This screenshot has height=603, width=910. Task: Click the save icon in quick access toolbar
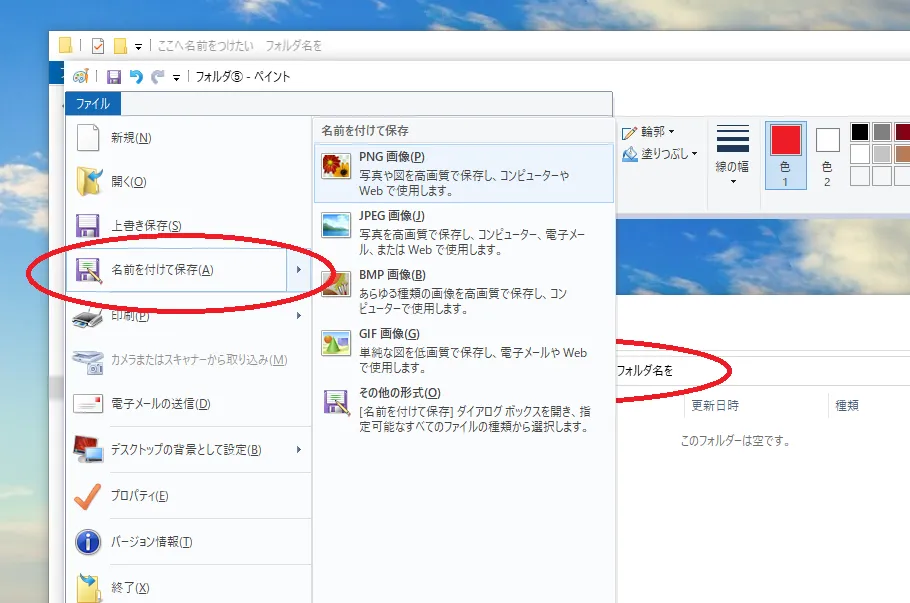point(114,77)
